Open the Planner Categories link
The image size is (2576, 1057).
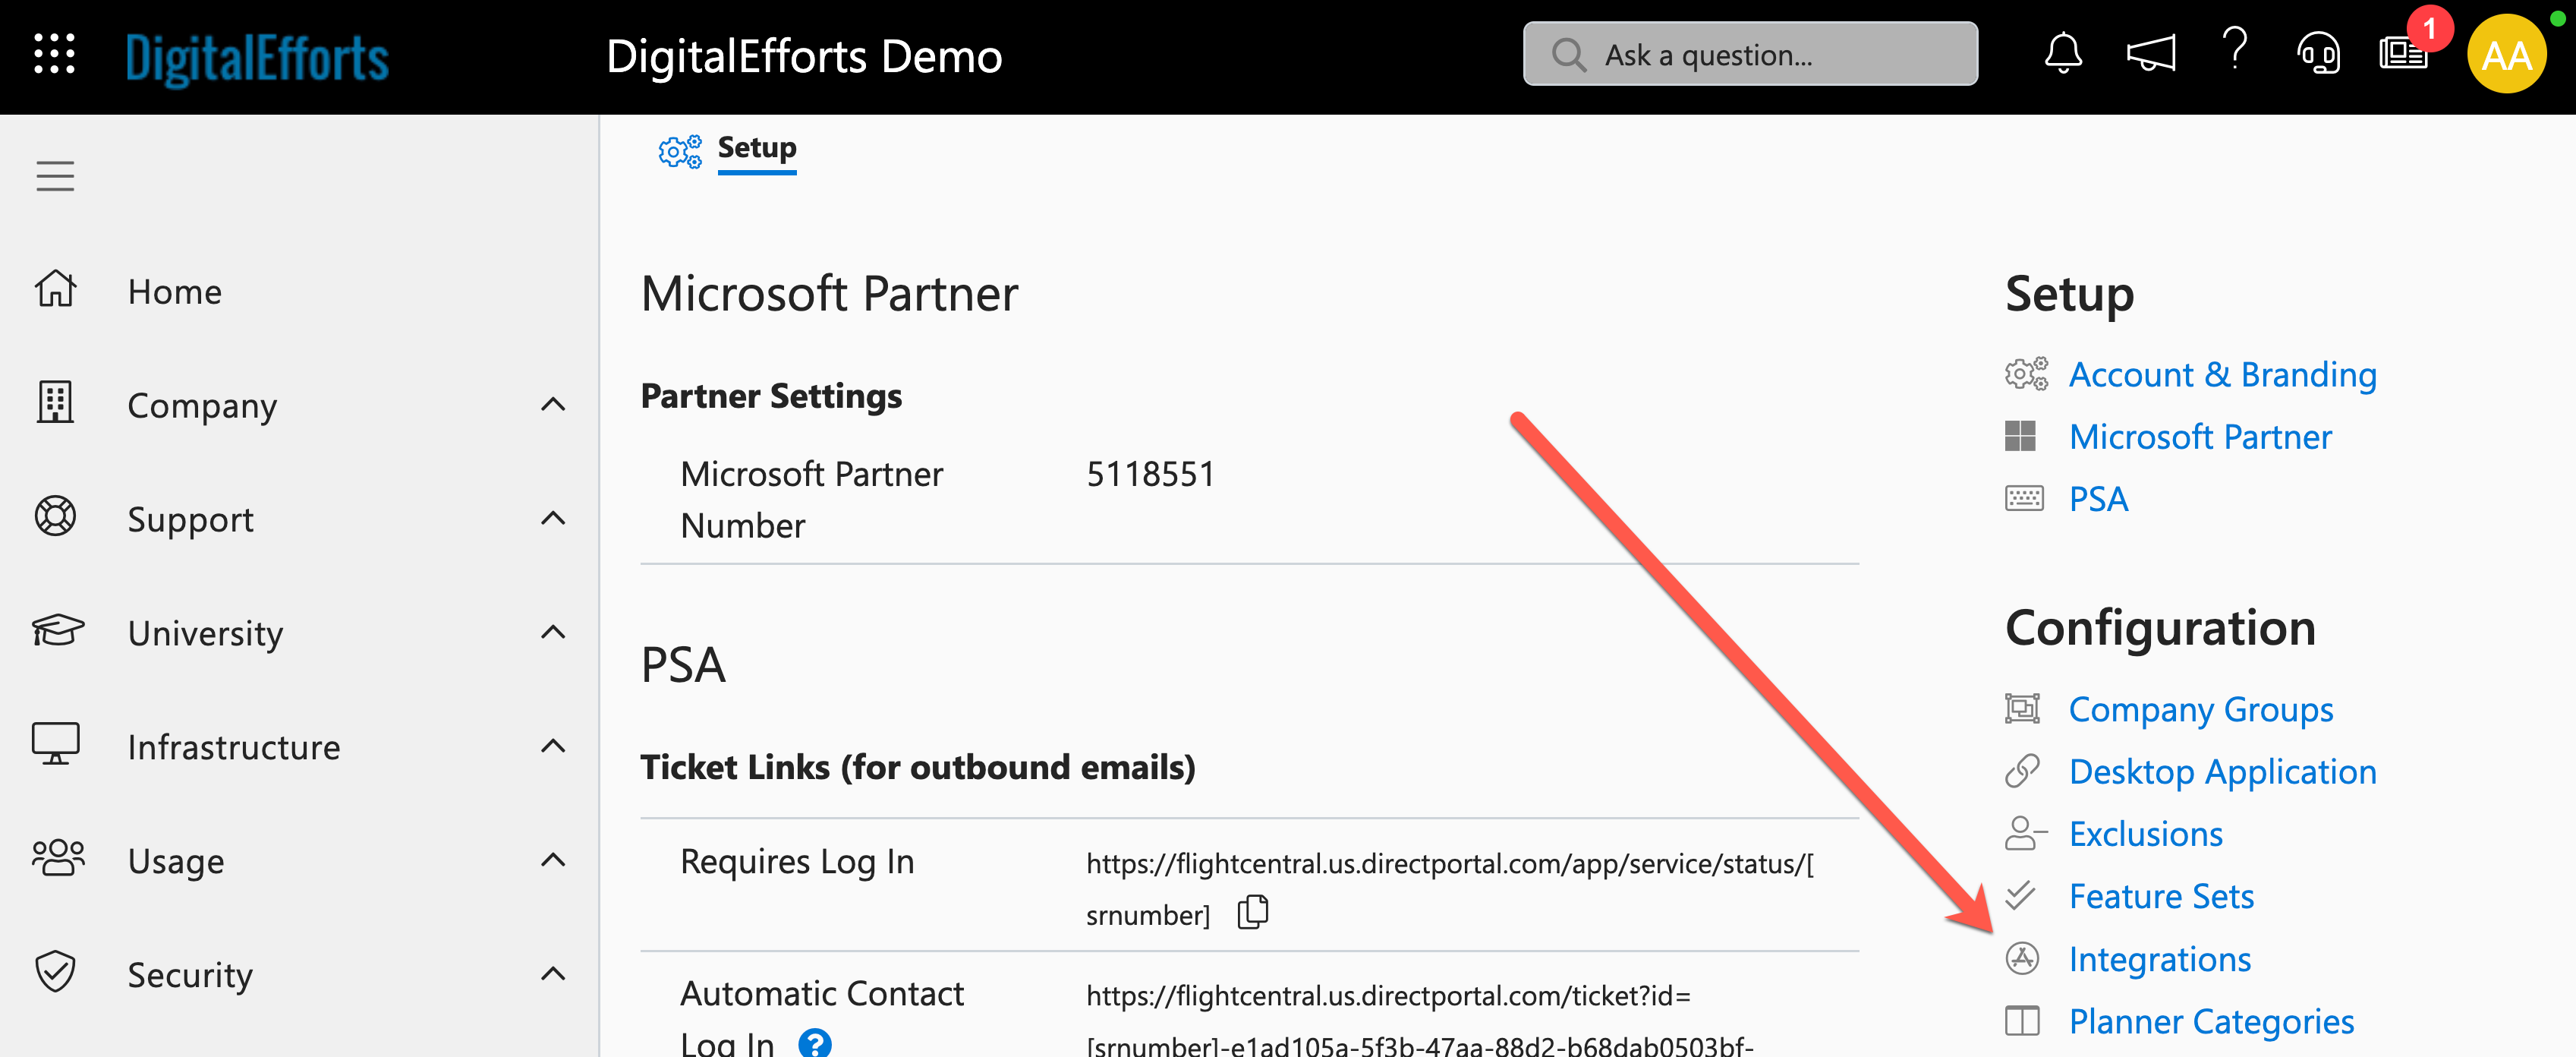(x=2211, y=1022)
